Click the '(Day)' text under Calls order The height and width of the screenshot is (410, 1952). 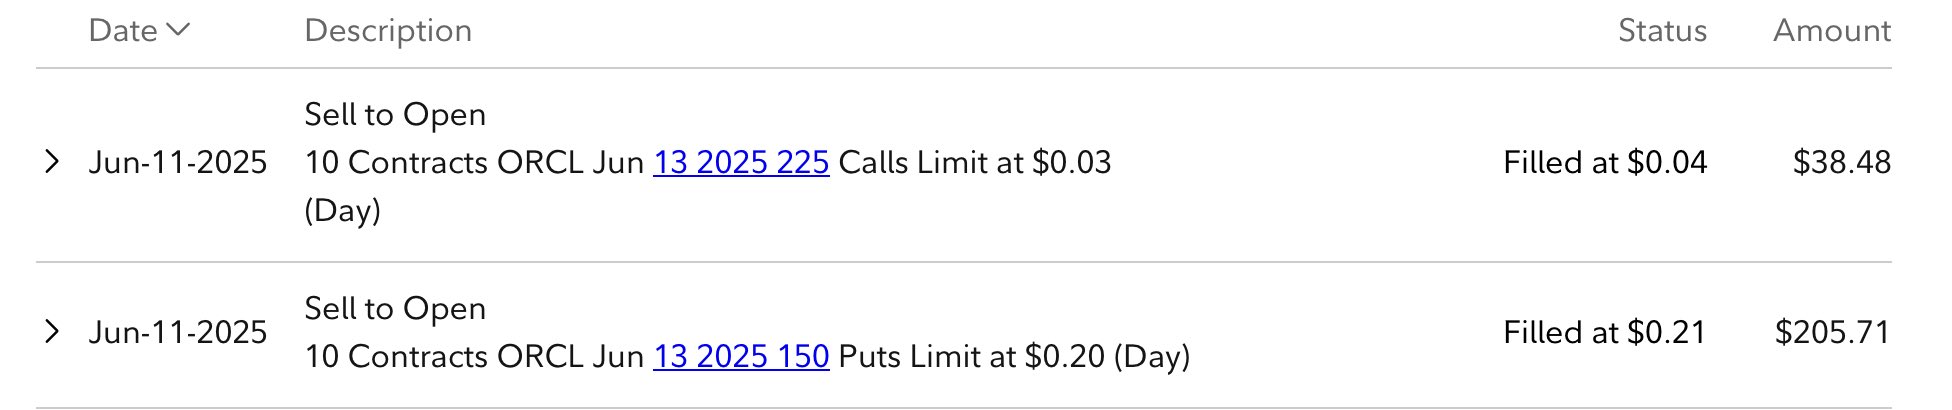pos(343,210)
